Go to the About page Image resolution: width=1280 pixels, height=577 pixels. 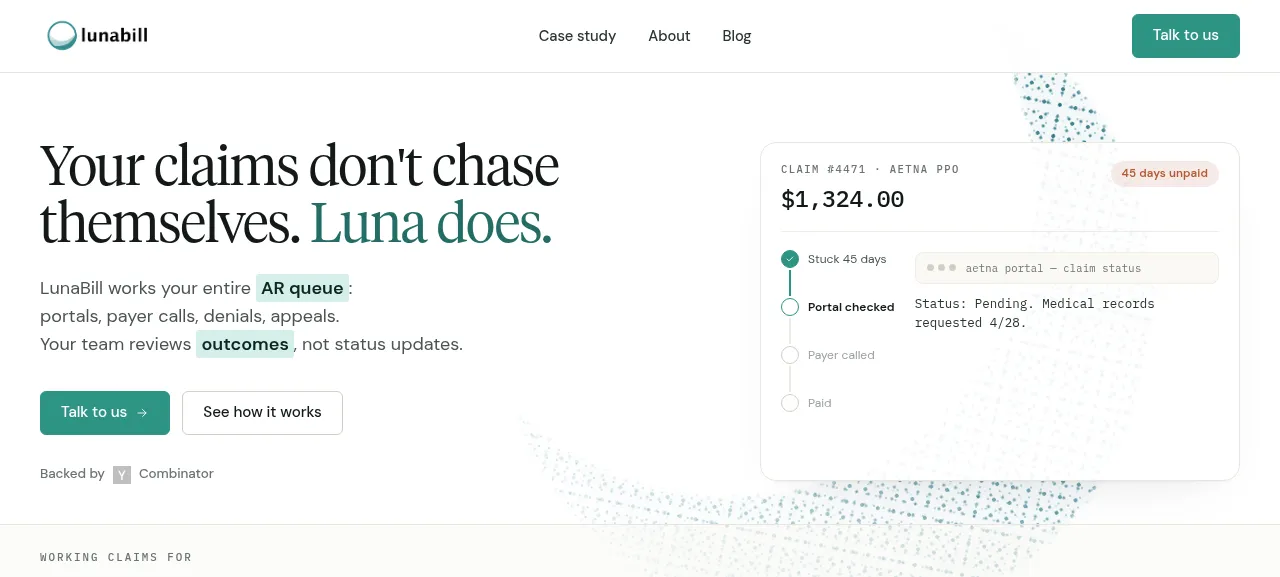click(x=669, y=36)
